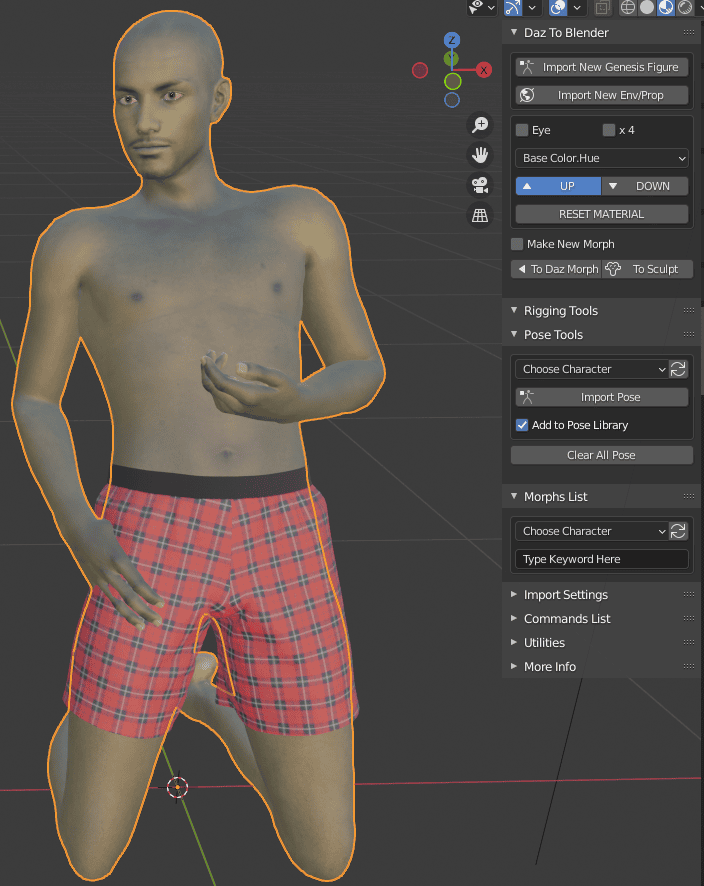Click the dark green Y axis gizmo ball

(x=450, y=58)
